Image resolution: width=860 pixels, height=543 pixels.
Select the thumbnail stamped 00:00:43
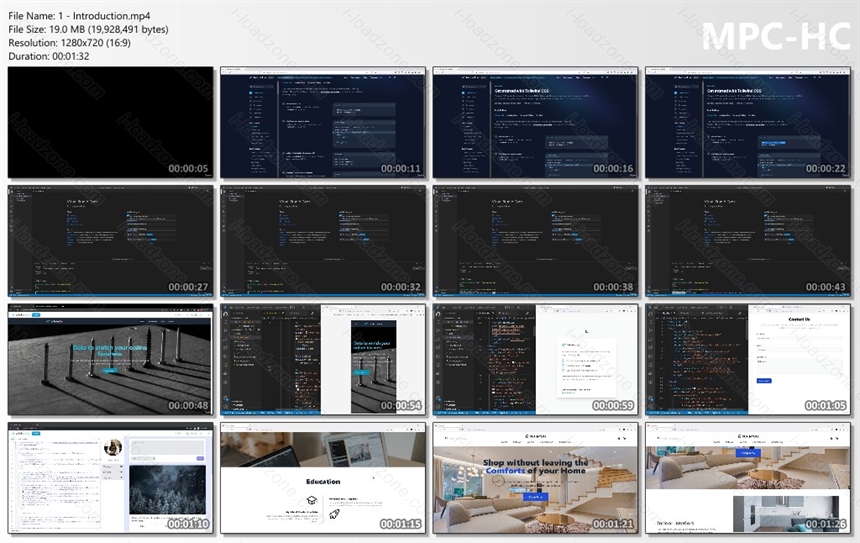tap(748, 241)
